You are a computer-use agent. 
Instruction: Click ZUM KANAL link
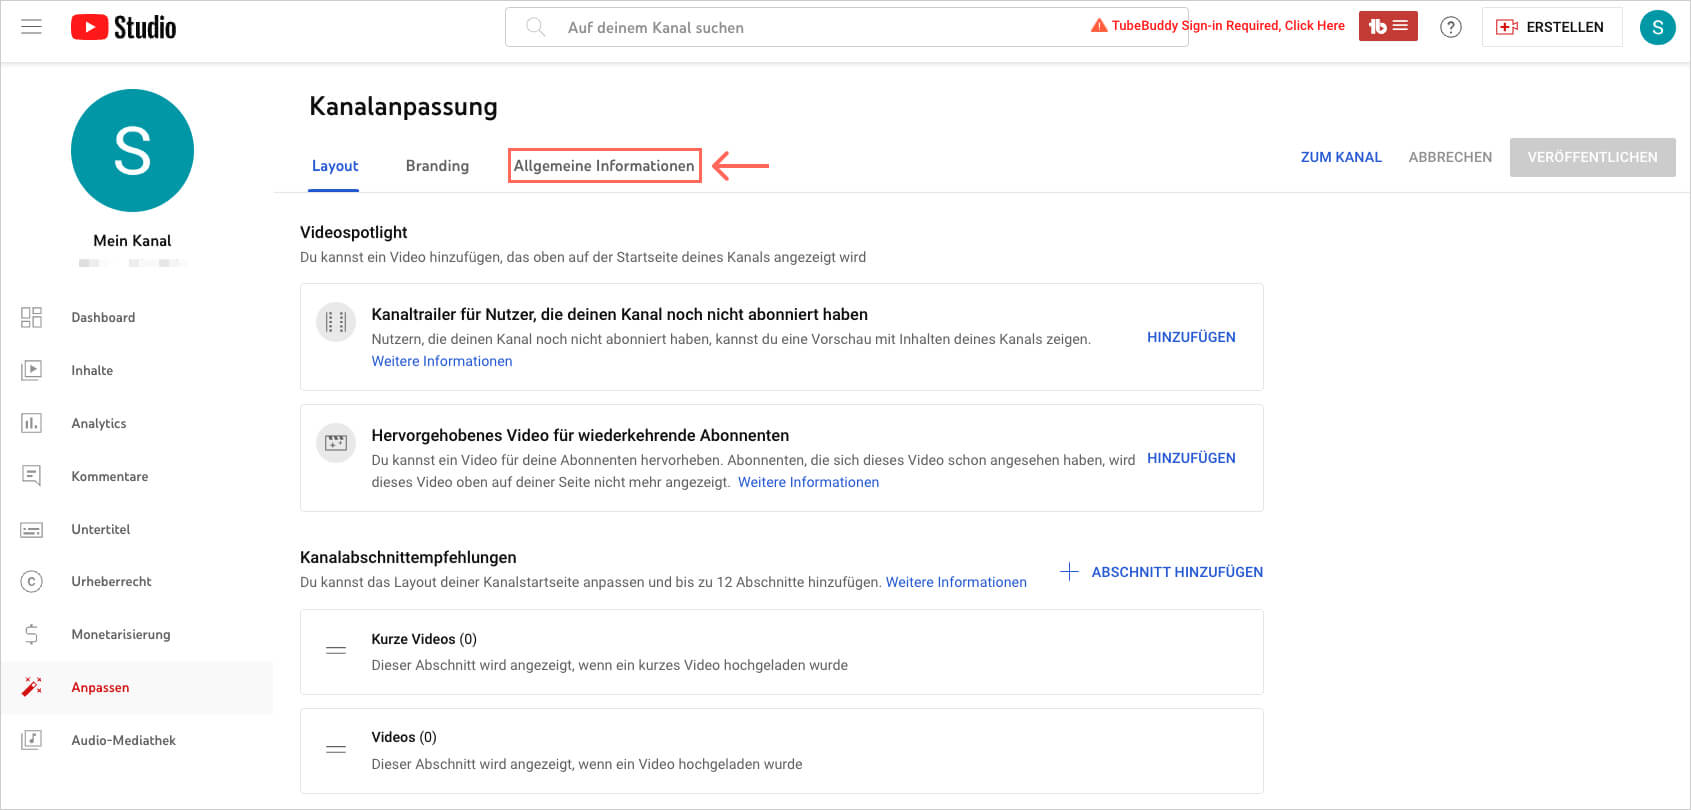click(1340, 157)
